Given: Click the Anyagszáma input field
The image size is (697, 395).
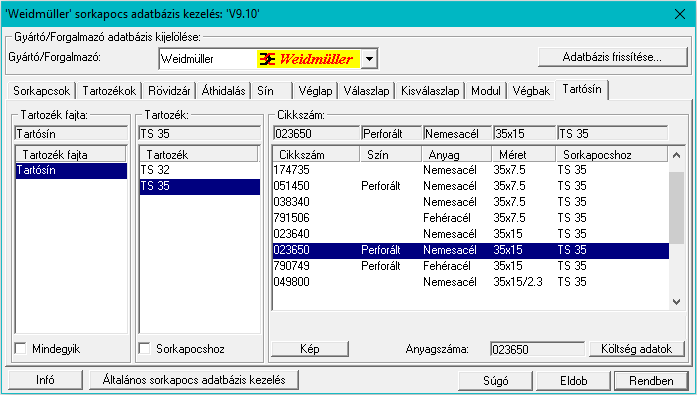Looking at the screenshot, I should point(537,349).
